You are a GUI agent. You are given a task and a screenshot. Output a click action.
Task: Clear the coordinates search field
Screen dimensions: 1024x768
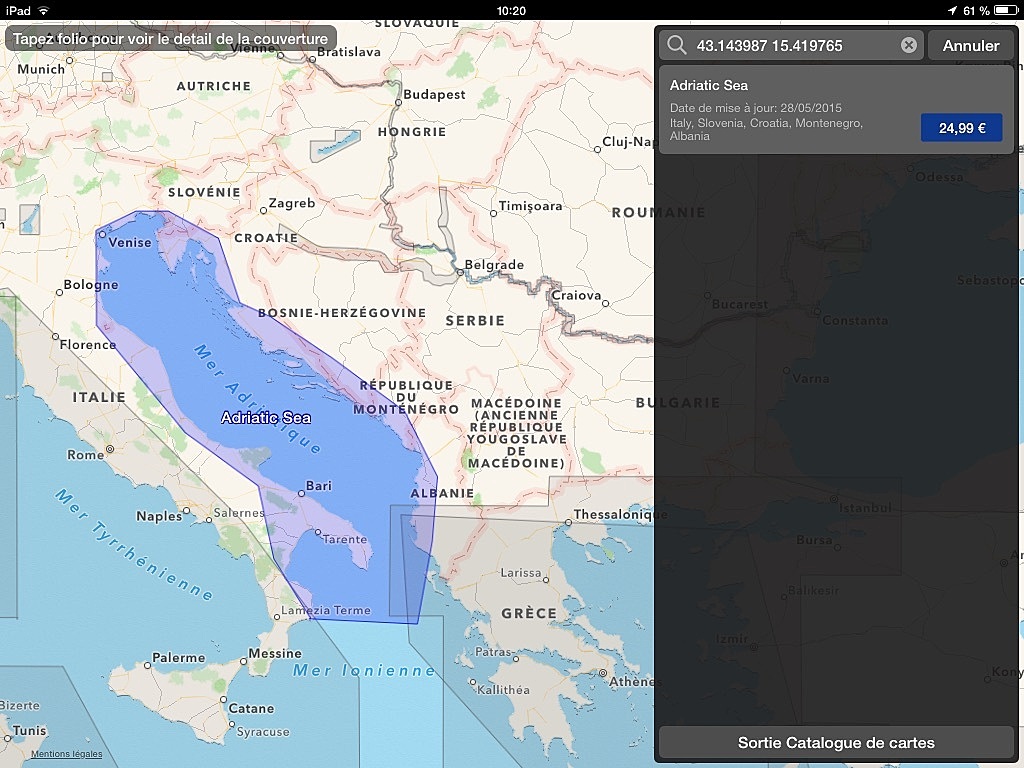tap(908, 45)
